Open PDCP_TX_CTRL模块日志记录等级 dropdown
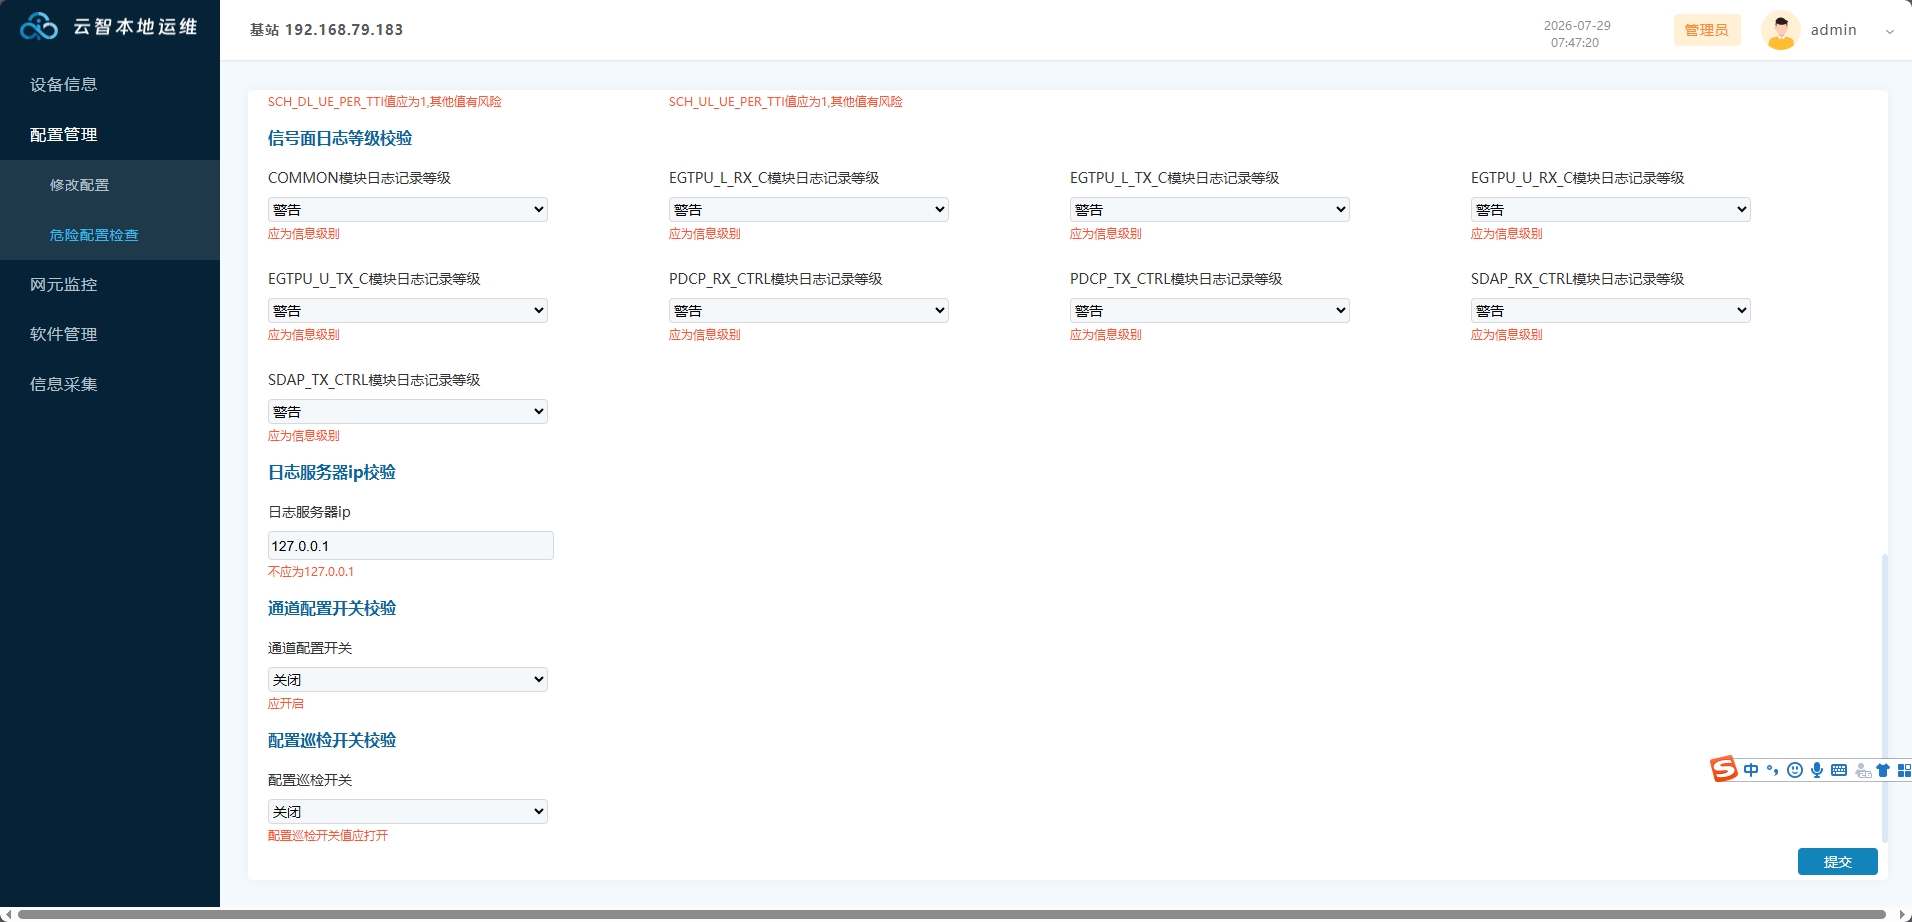This screenshot has width=1912, height=922. point(1210,310)
